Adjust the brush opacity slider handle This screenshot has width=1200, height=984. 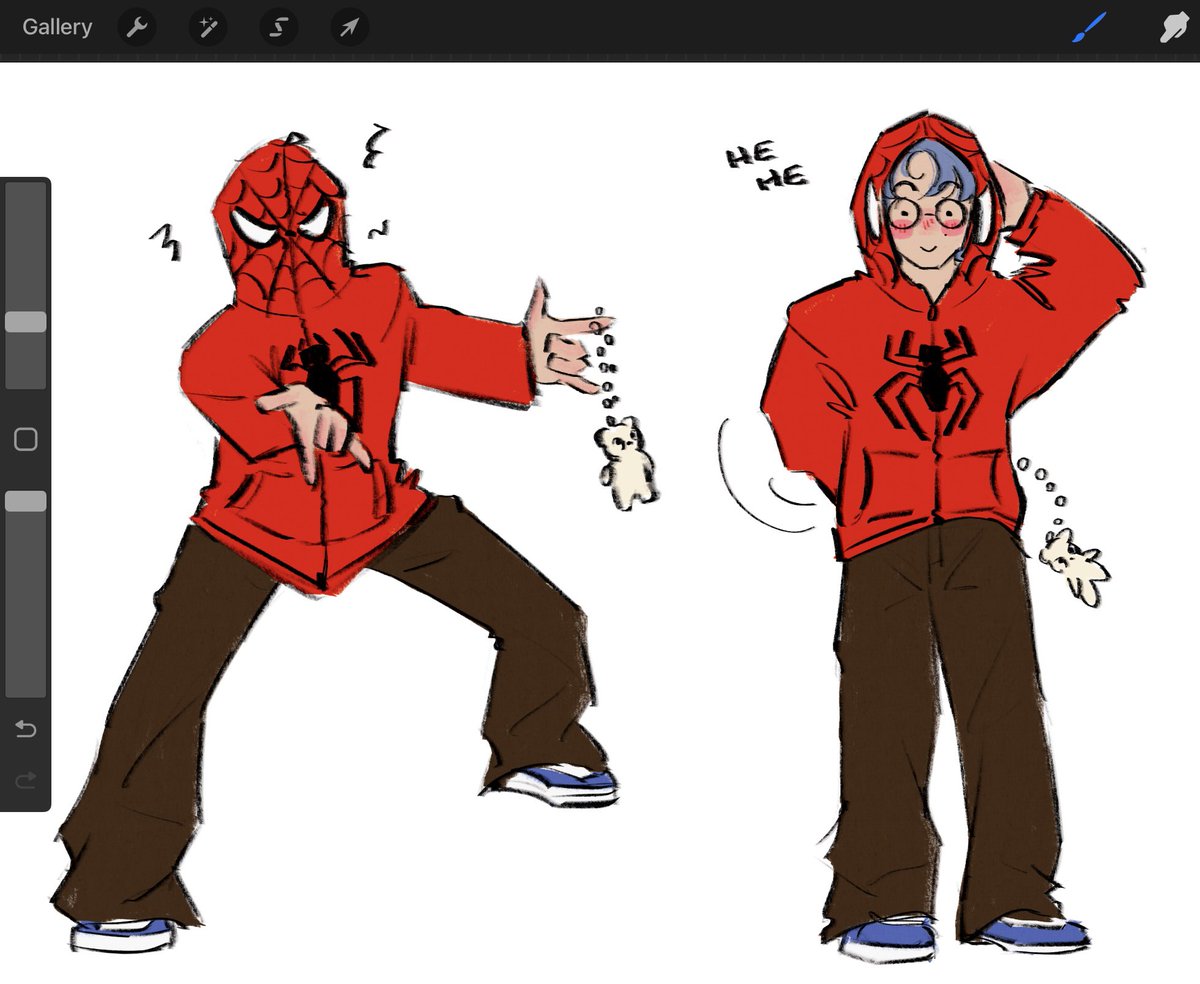(x=26, y=501)
